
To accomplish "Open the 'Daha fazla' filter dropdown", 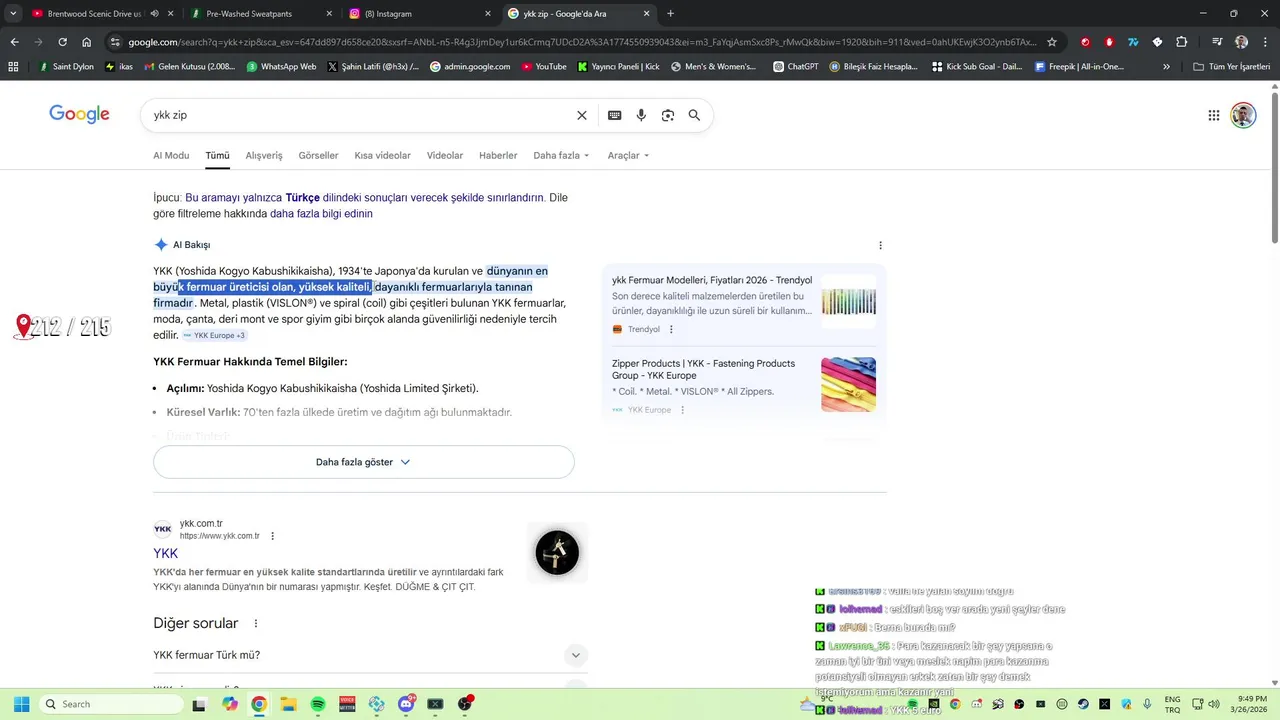I will click(x=561, y=155).
